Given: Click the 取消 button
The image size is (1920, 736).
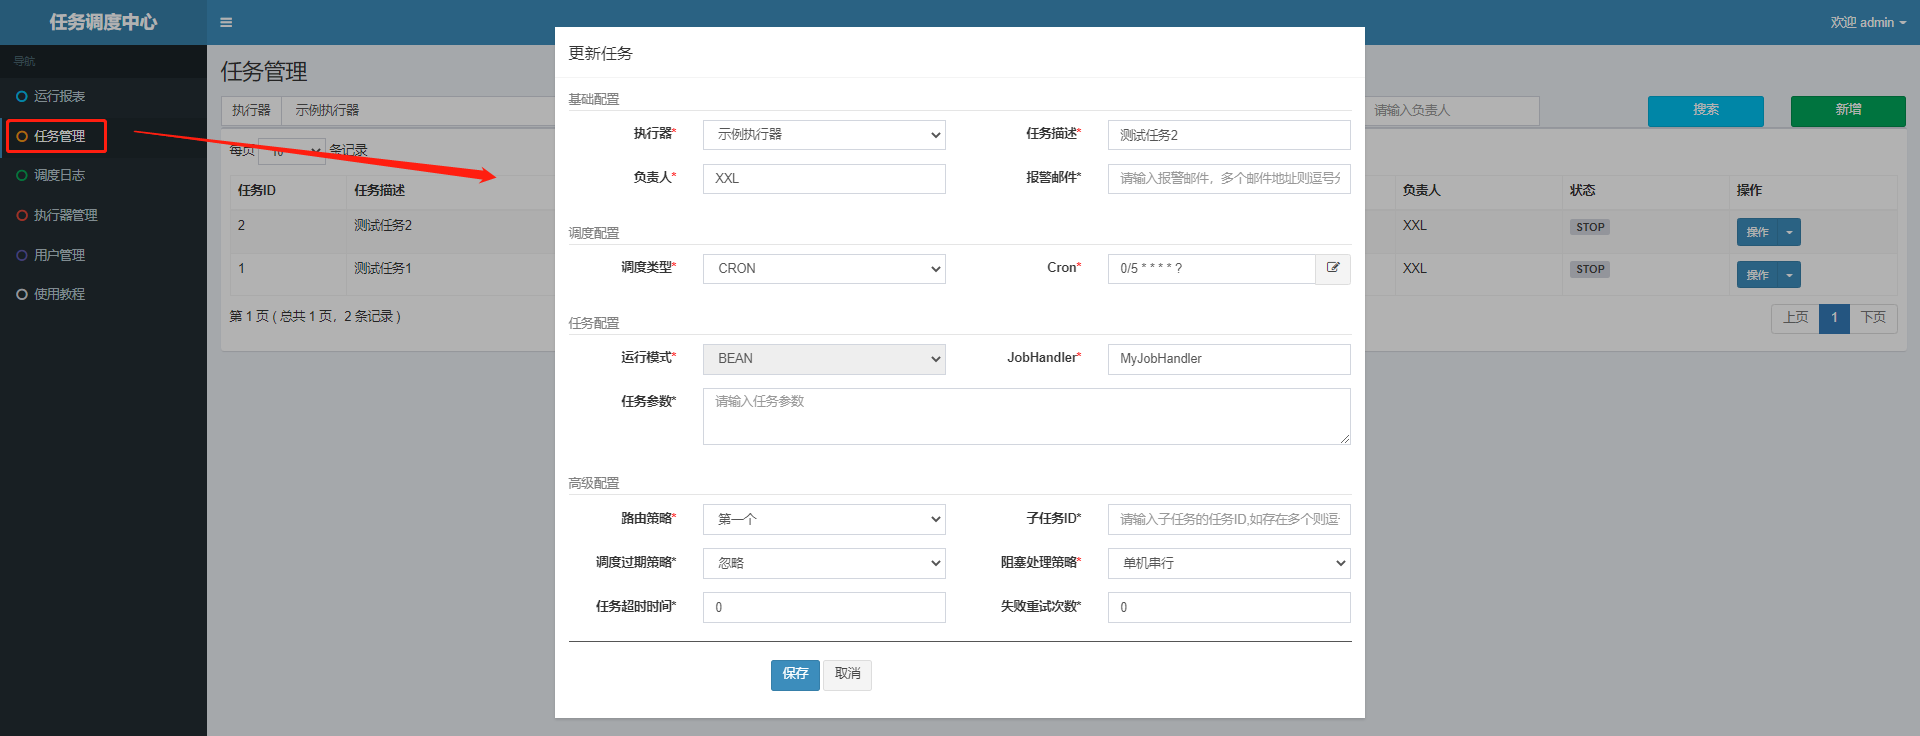Looking at the screenshot, I should tap(848, 675).
